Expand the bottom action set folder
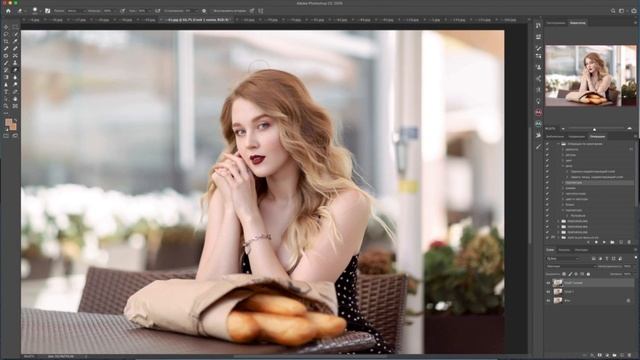 (558, 237)
